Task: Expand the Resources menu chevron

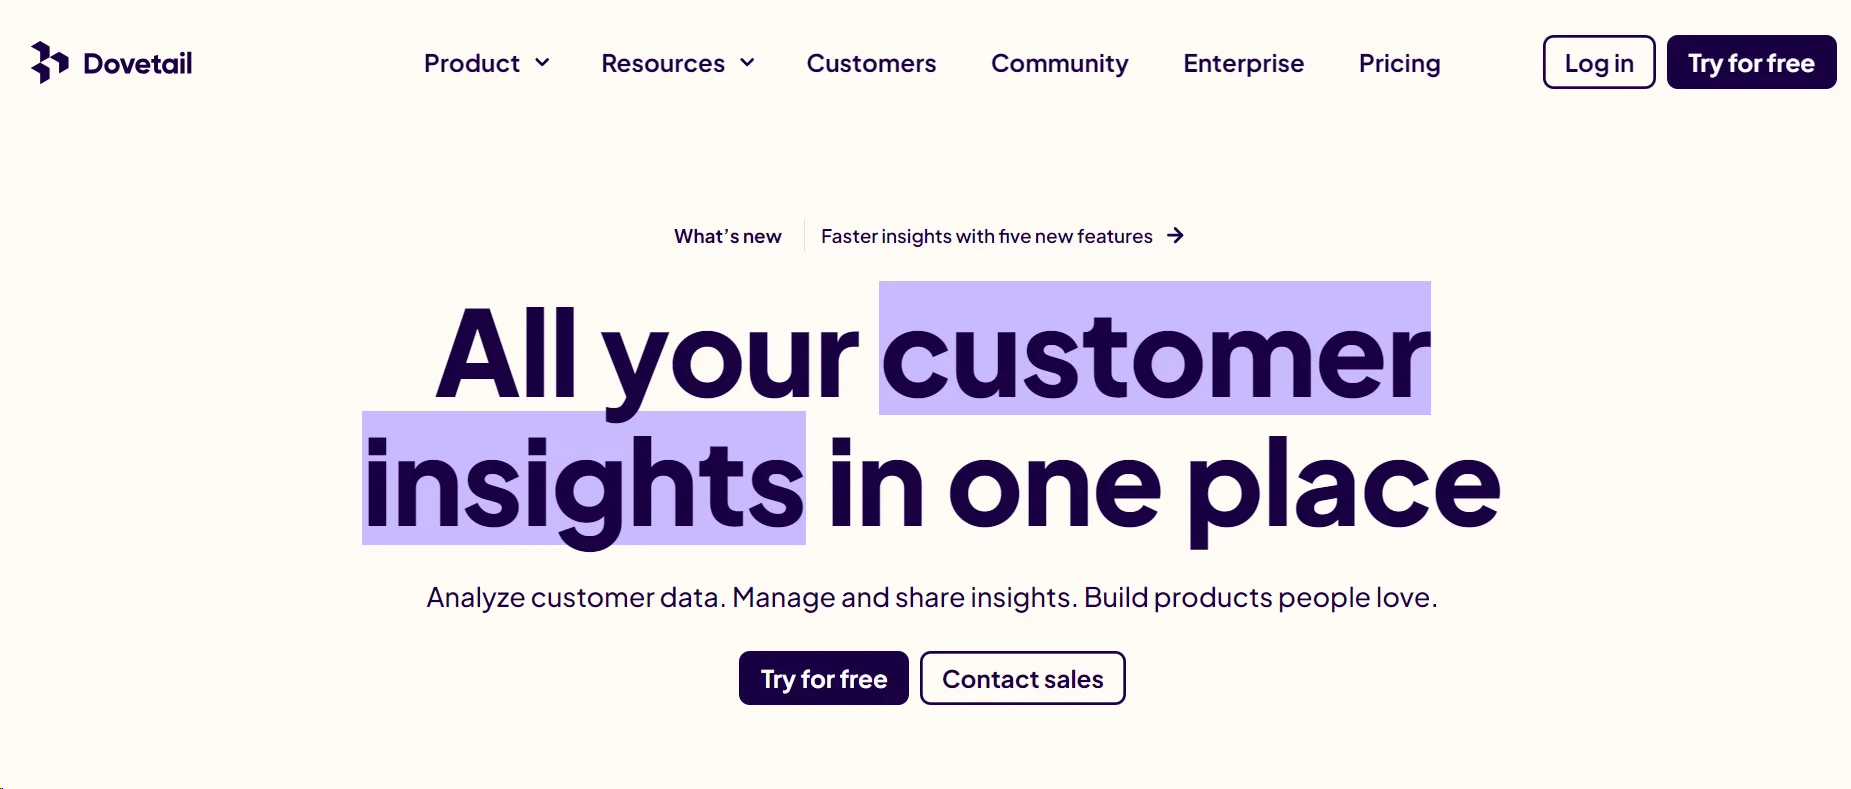Action: [x=746, y=64]
